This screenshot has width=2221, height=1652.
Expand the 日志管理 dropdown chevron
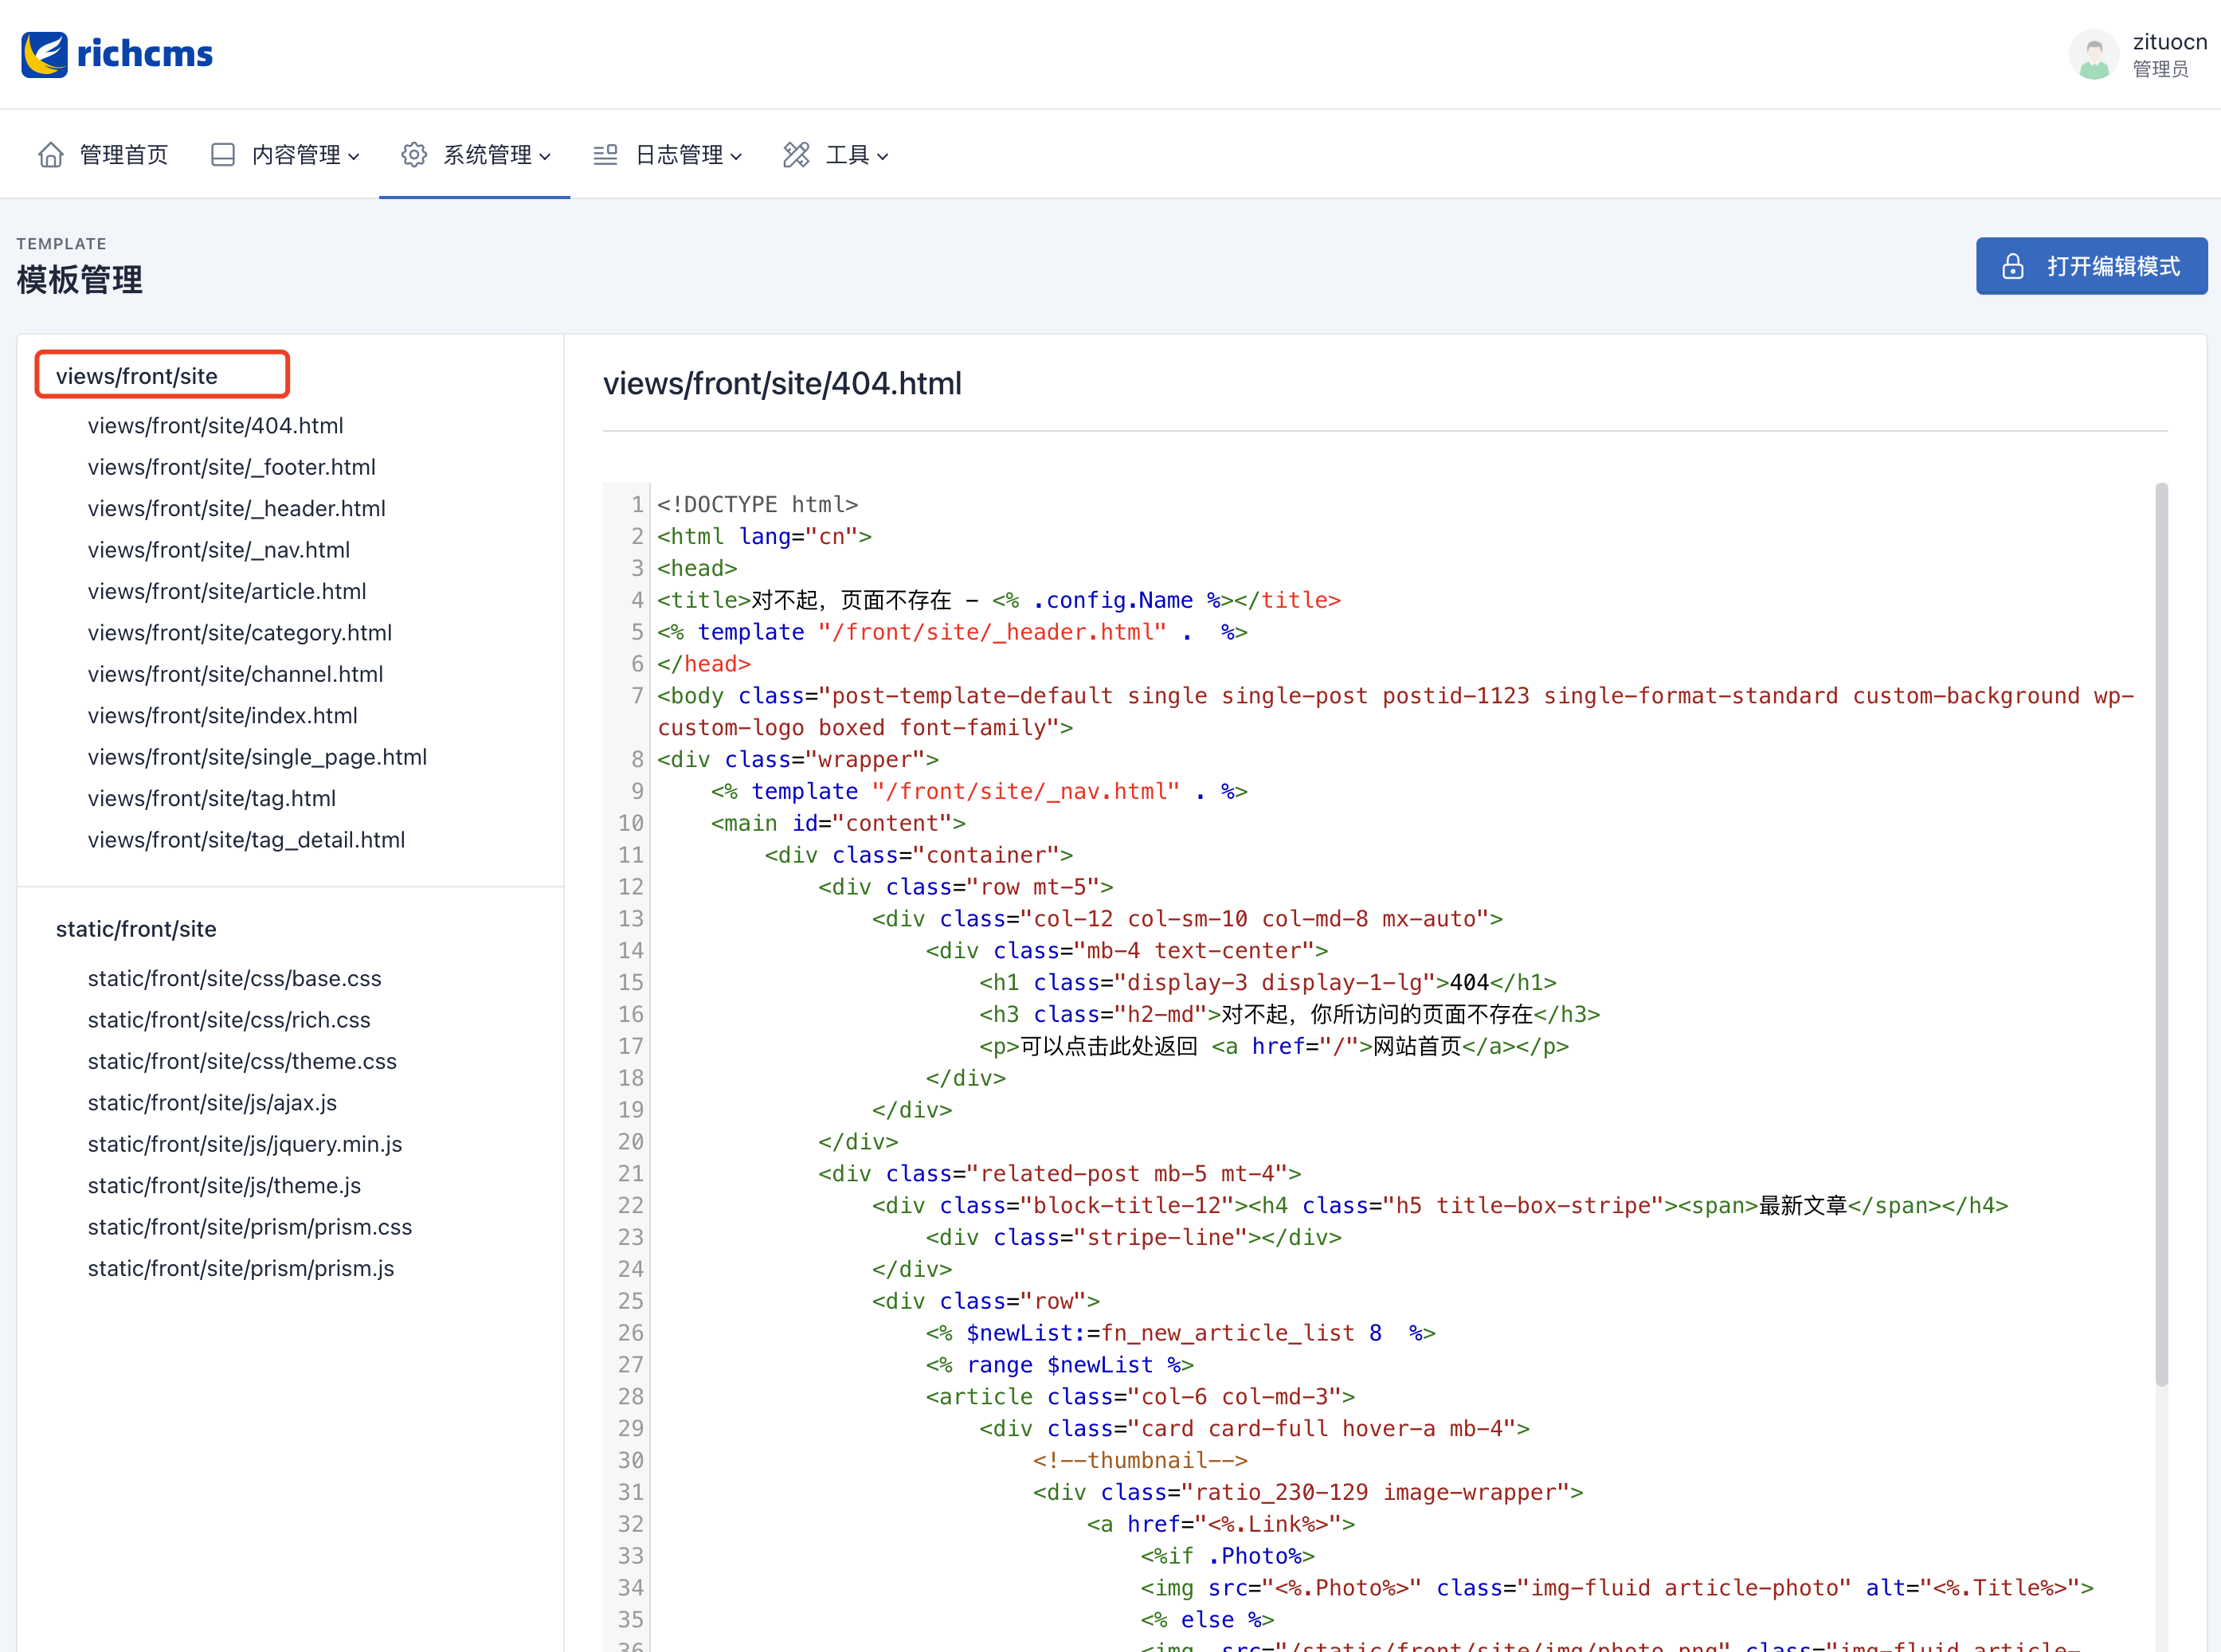[x=736, y=156]
